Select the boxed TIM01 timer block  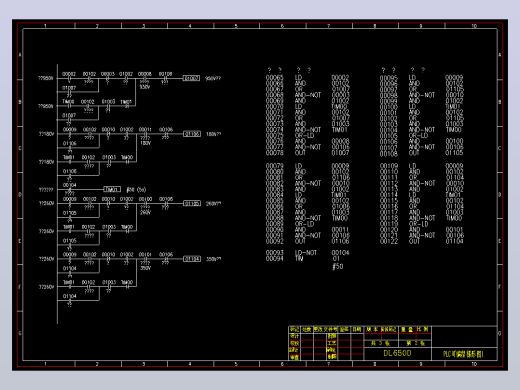click(112, 190)
